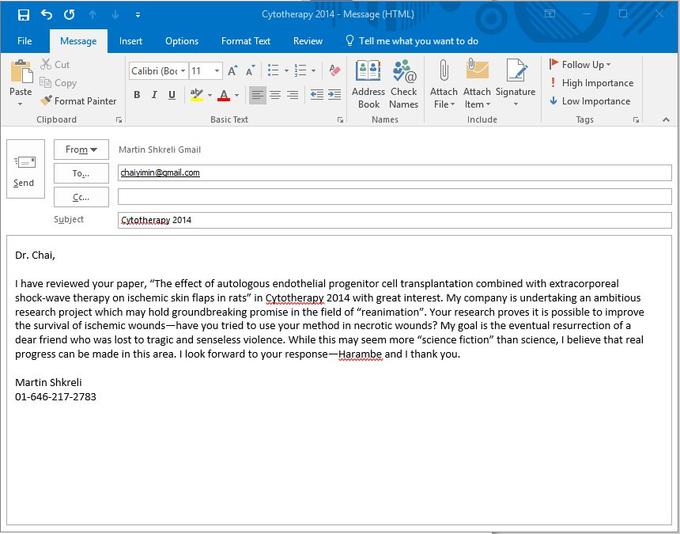The height and width of the screenshot is (534, 680).
Task: Open the File tab
Action: pos(25,41)
